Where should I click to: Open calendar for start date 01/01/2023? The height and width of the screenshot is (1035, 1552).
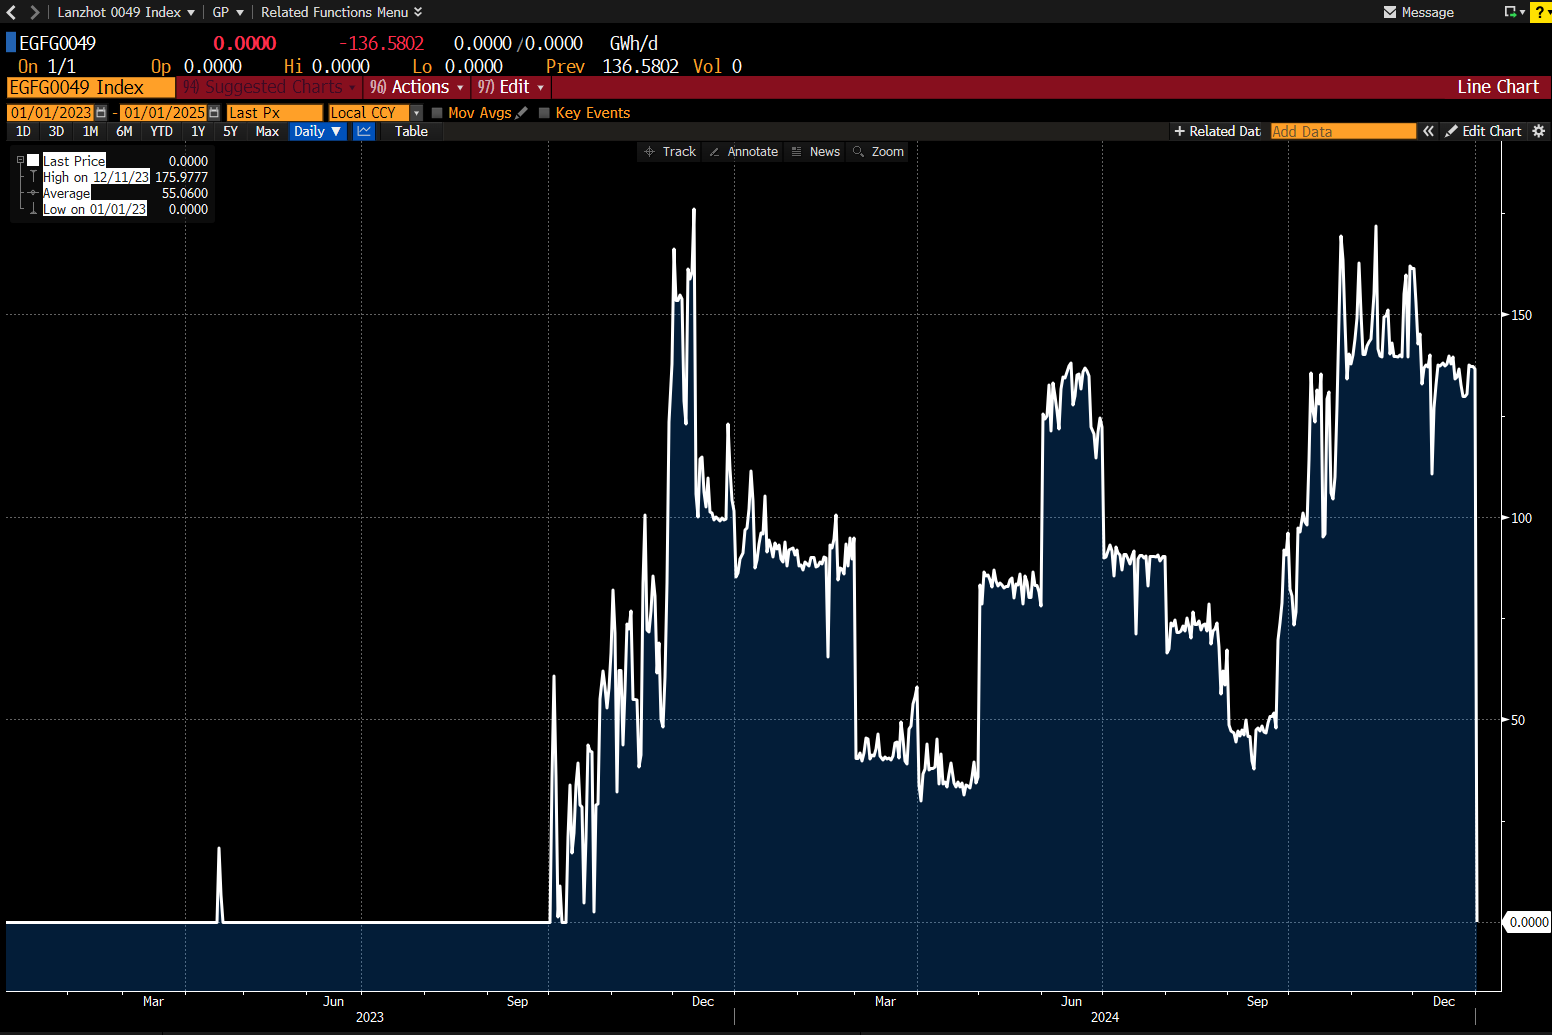click(x=100, y=113)
